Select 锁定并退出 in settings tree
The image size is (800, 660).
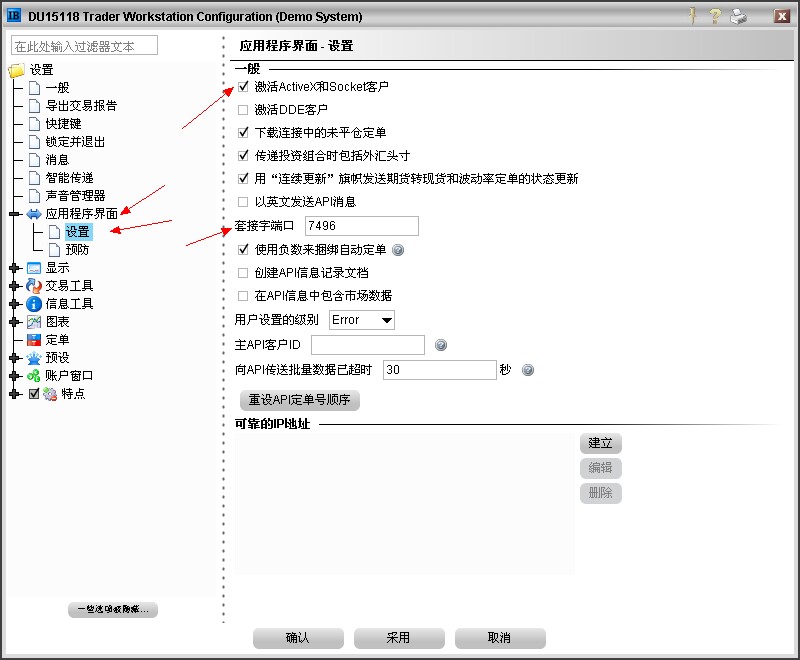(x=75, y=142)
